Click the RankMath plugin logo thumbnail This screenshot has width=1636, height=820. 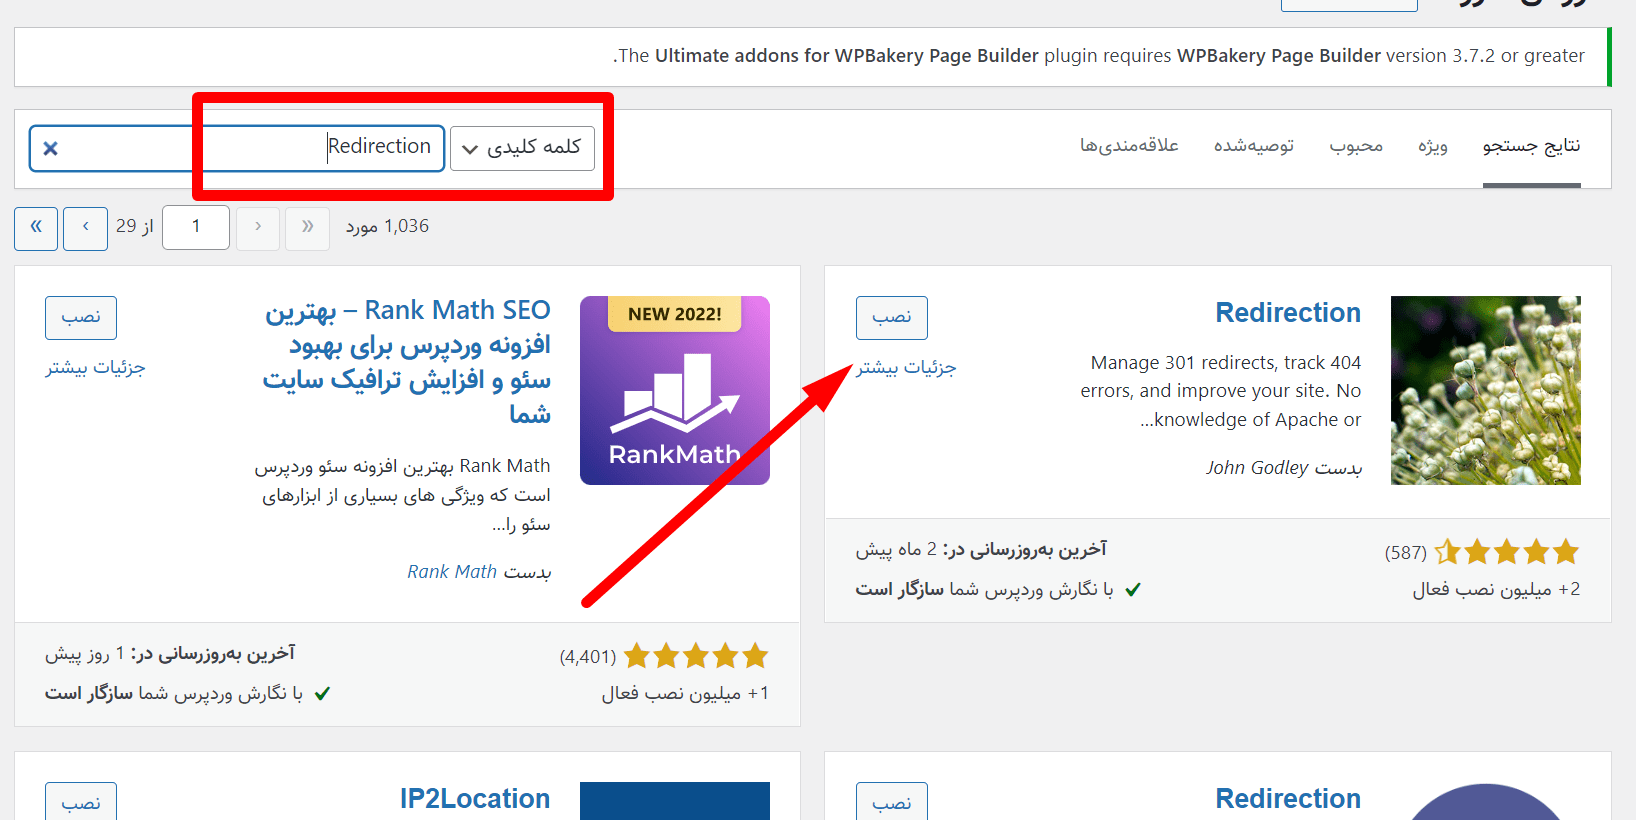(675, 390)
